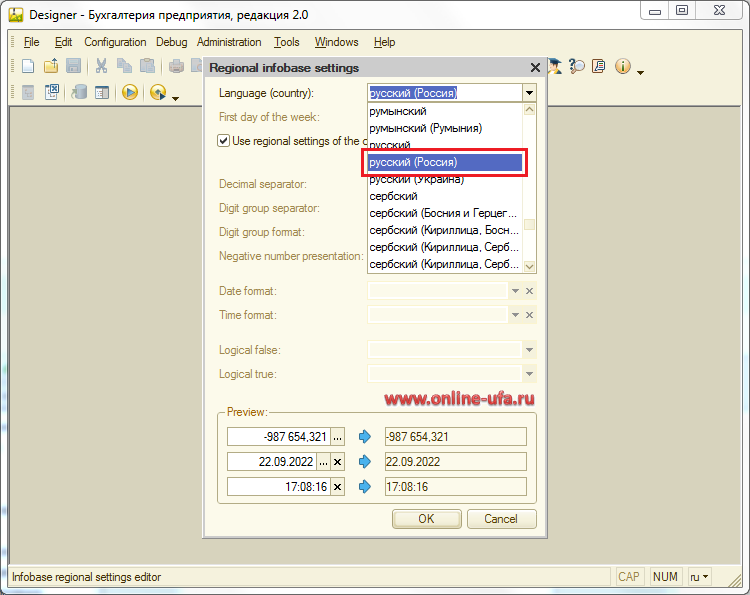The height and width of the screenshot is (595, 750).
Task: Click the Paste clipboard icon
Action: (x=147, y=66)
